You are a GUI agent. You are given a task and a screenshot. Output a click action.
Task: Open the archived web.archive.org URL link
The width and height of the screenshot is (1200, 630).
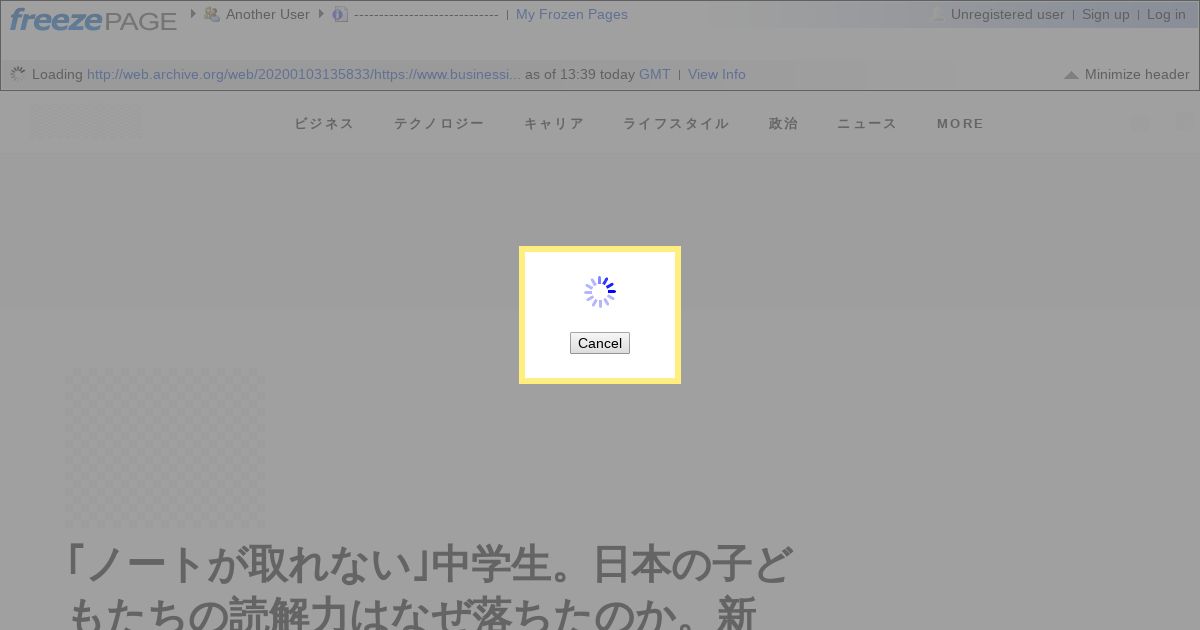tap(304, 74)
